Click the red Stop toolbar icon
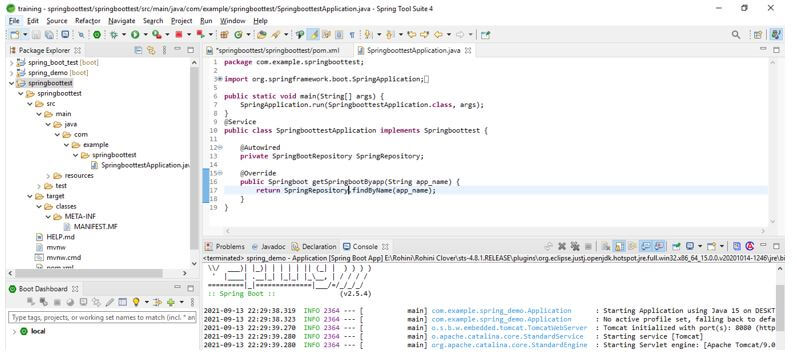The width and height of the screenshot is (797, 364). pos(179,35)
